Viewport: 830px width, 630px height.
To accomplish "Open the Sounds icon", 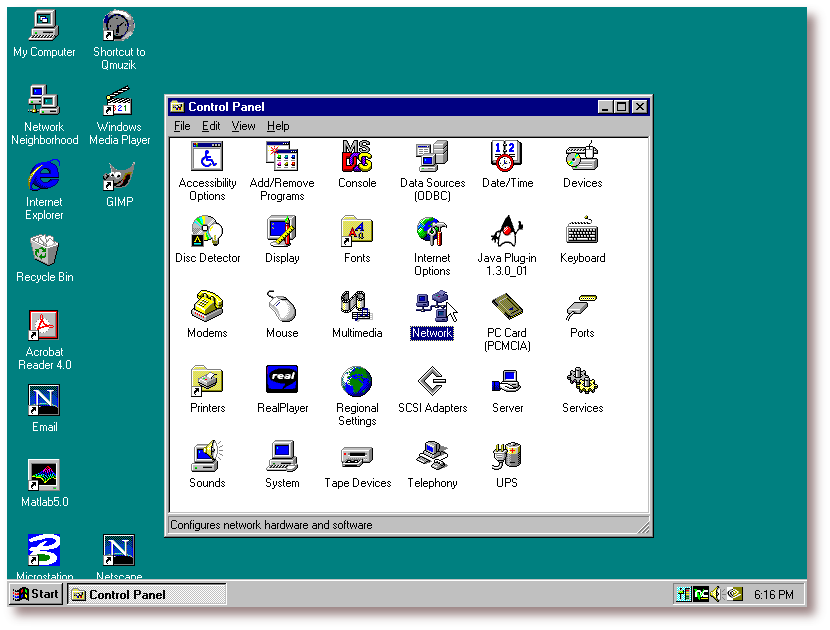I will pyautogui.click(x=207, y=457).
